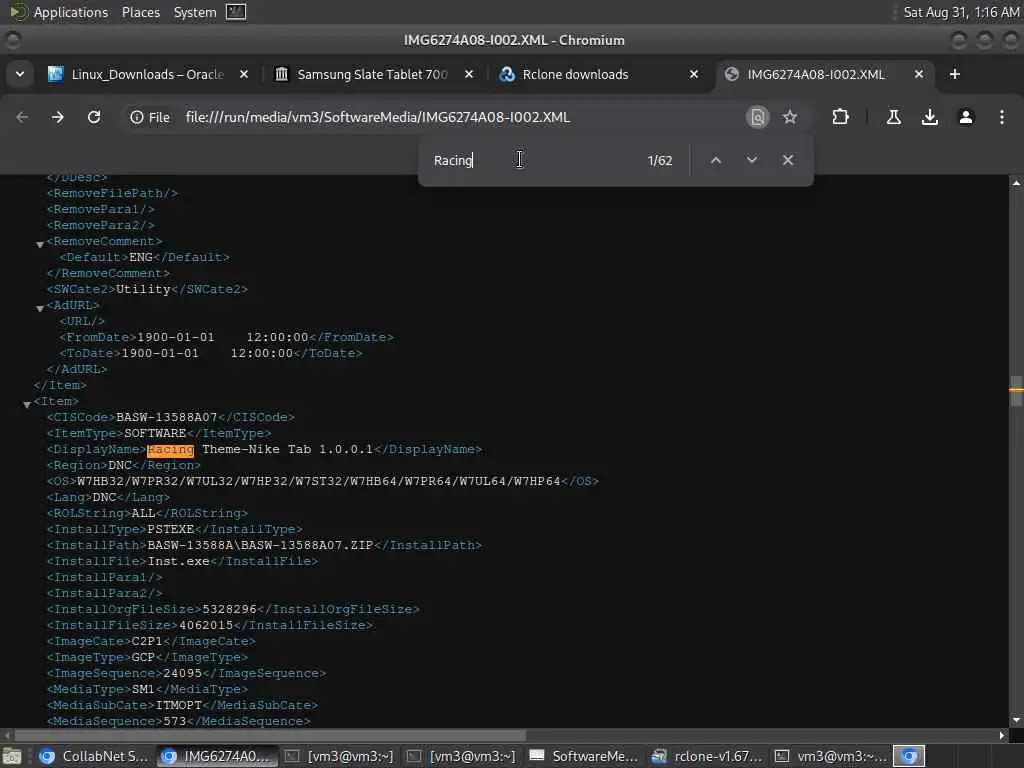Jump to previous find result
This screenshot has width=1024, height=768.
point(716,160)
